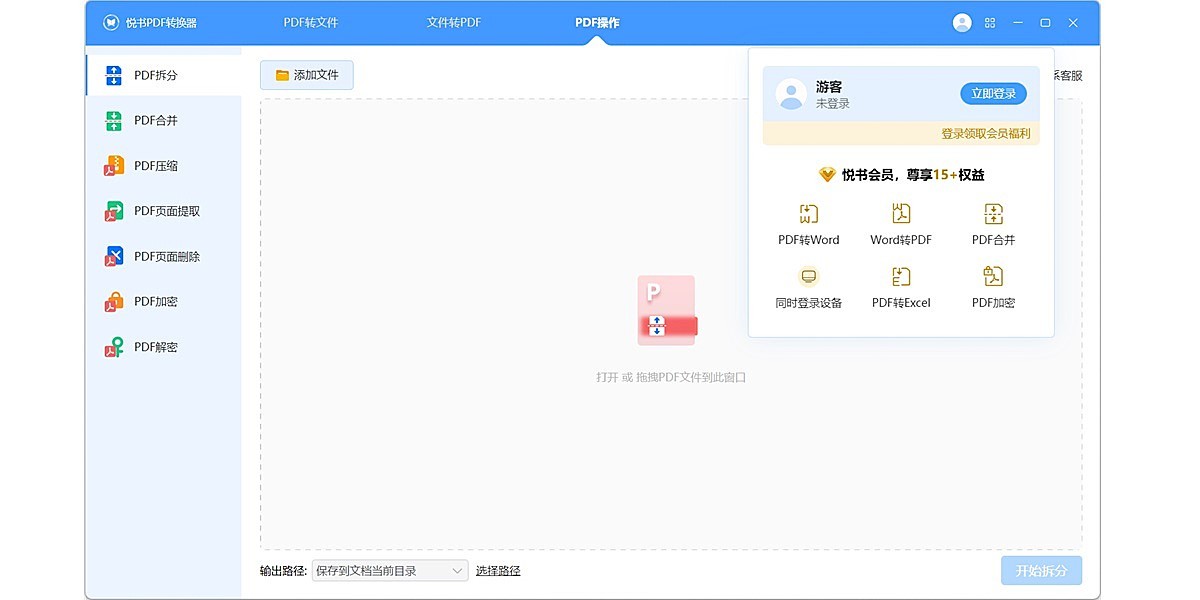Click the 添加文件 add file button

(x=306, y=74)
